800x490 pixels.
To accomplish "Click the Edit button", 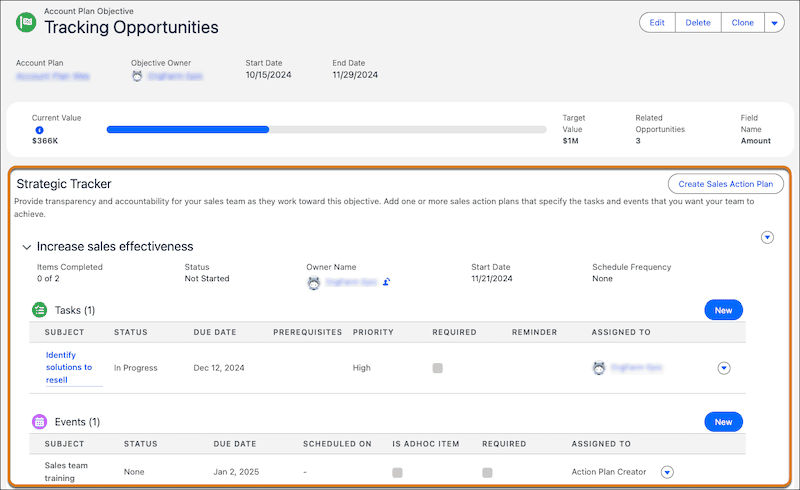I will pyautogui.click(x=657, y=22).
